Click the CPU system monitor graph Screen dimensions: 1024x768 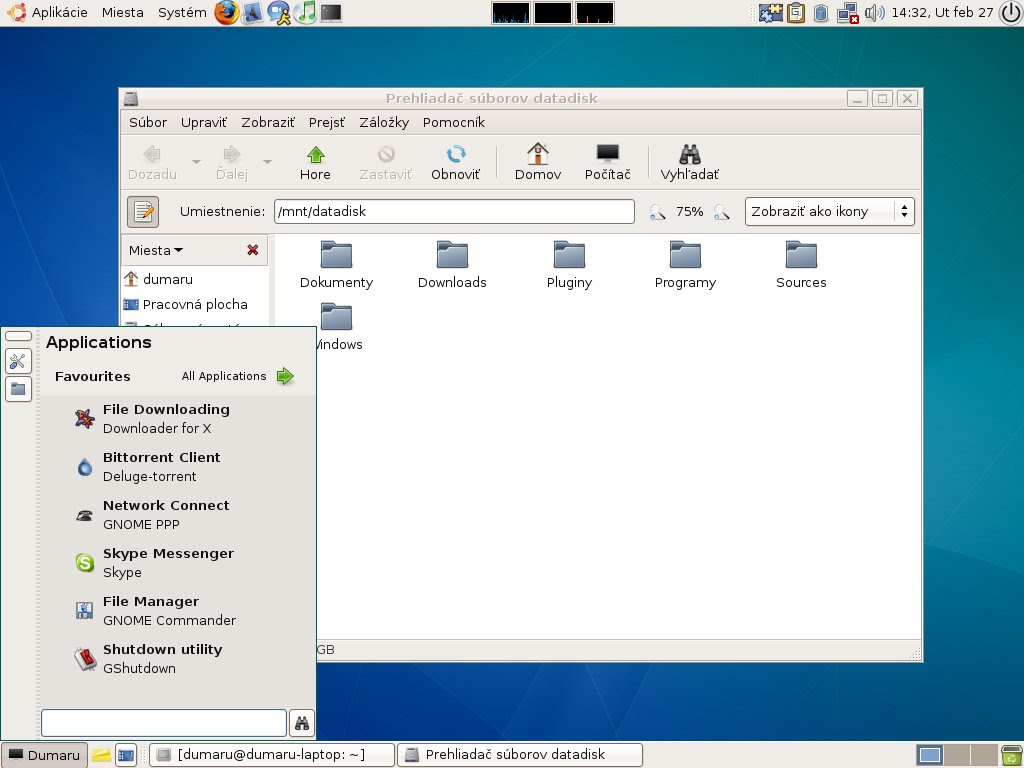pyautogui.click(x=511, y=12)
